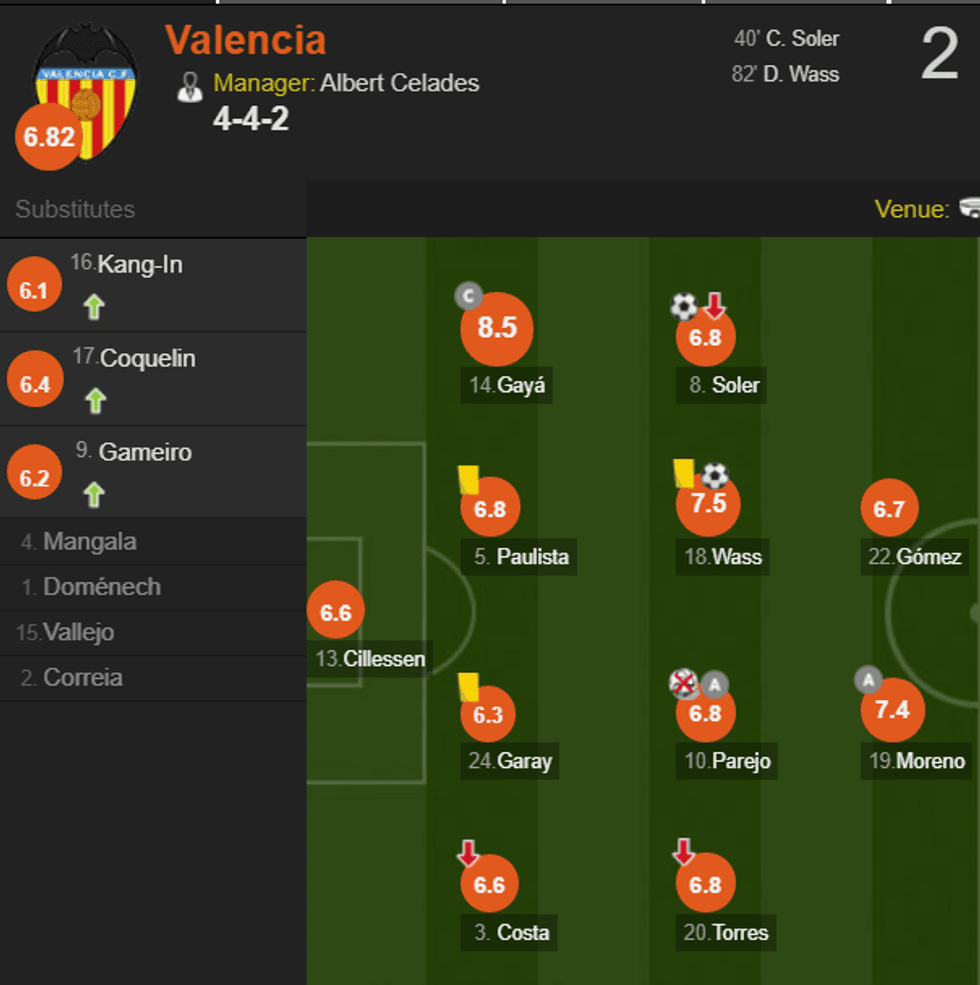Open manager Albert Celades' profile

coord(399,83)
